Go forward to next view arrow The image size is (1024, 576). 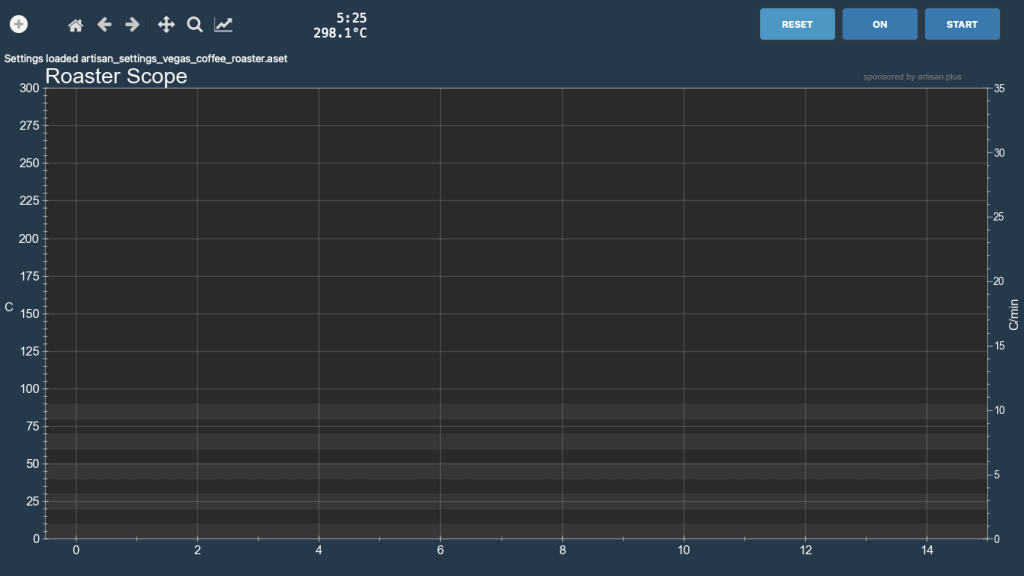pyautogui.click(x=132, y=24)
